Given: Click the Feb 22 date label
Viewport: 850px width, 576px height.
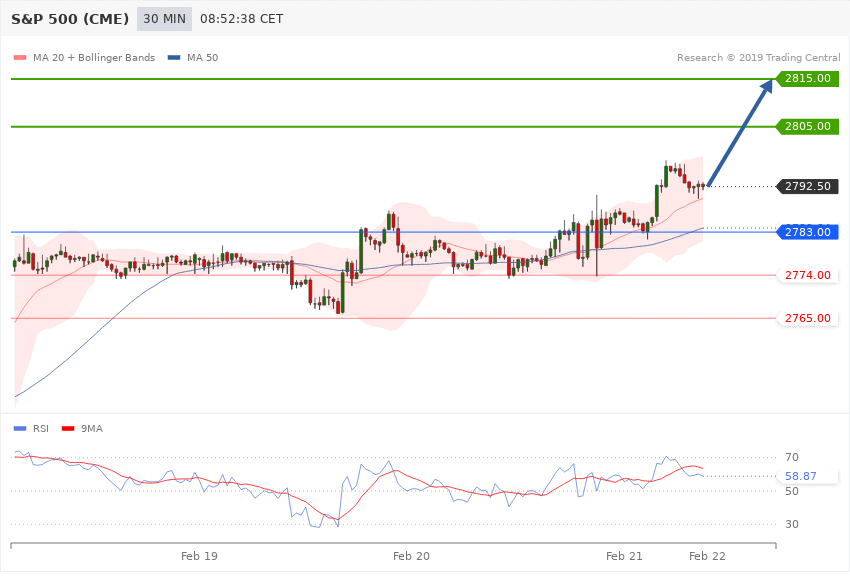Looking at the screenshot, I should (707, 556).
